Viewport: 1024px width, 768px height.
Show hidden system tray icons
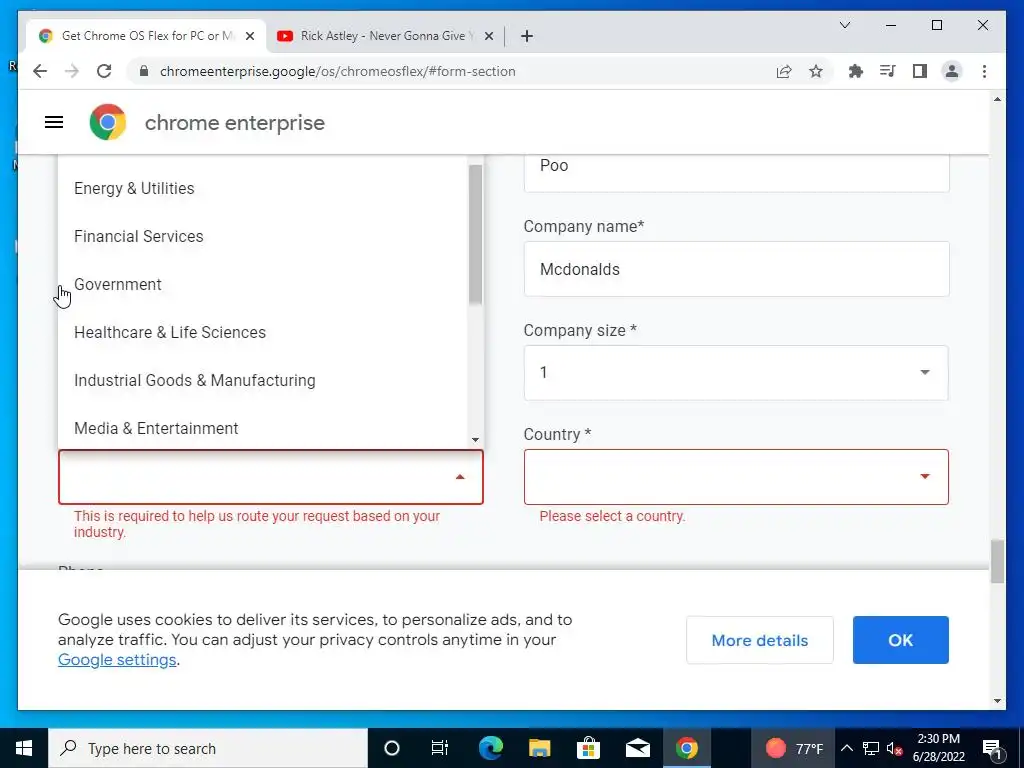[x=846, y=748]
